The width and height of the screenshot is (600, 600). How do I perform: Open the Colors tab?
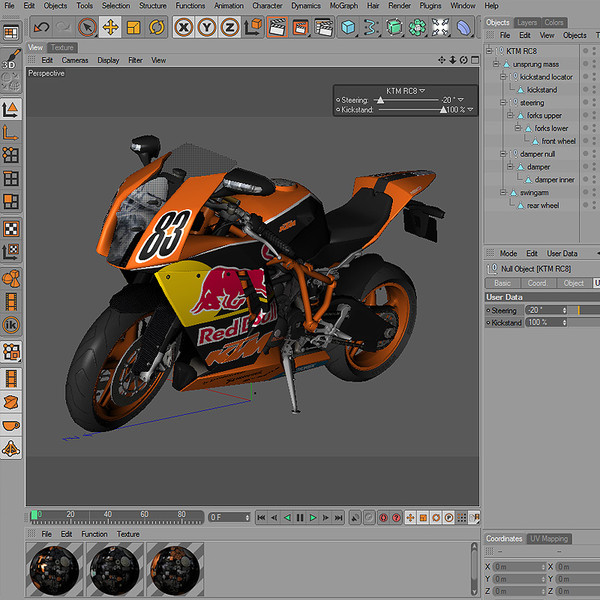[x=554, y=23]
